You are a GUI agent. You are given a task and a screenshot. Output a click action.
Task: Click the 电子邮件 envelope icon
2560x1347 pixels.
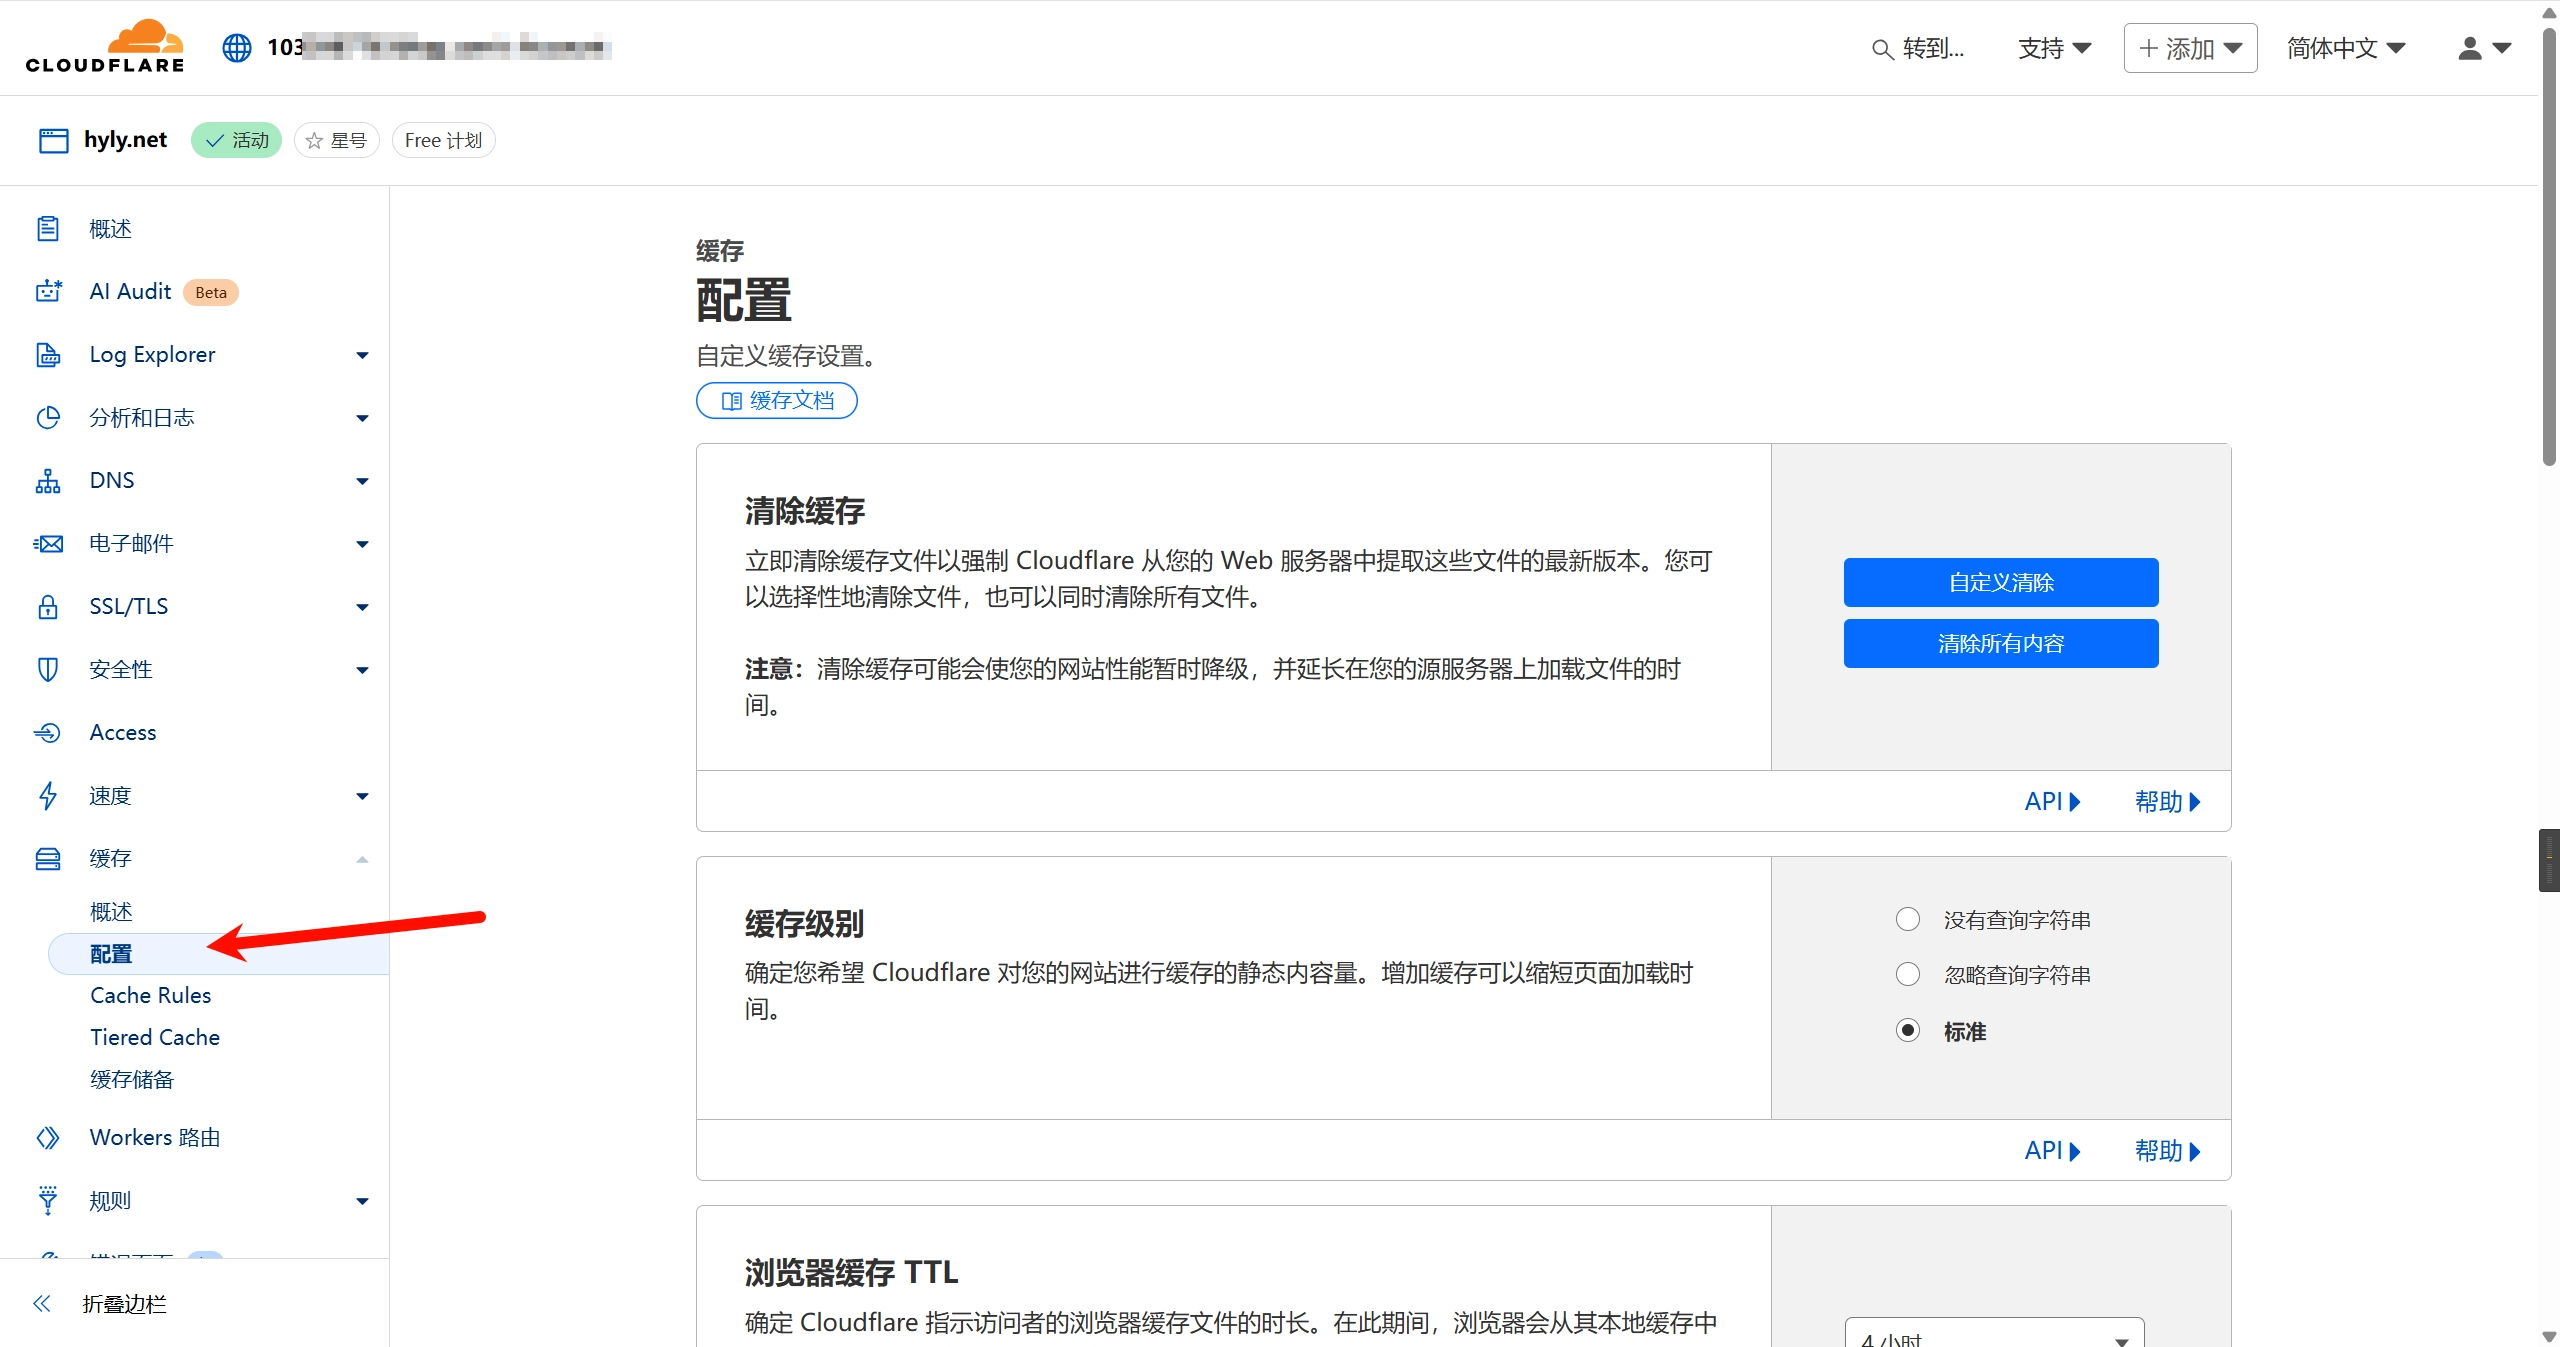[48, 543]
